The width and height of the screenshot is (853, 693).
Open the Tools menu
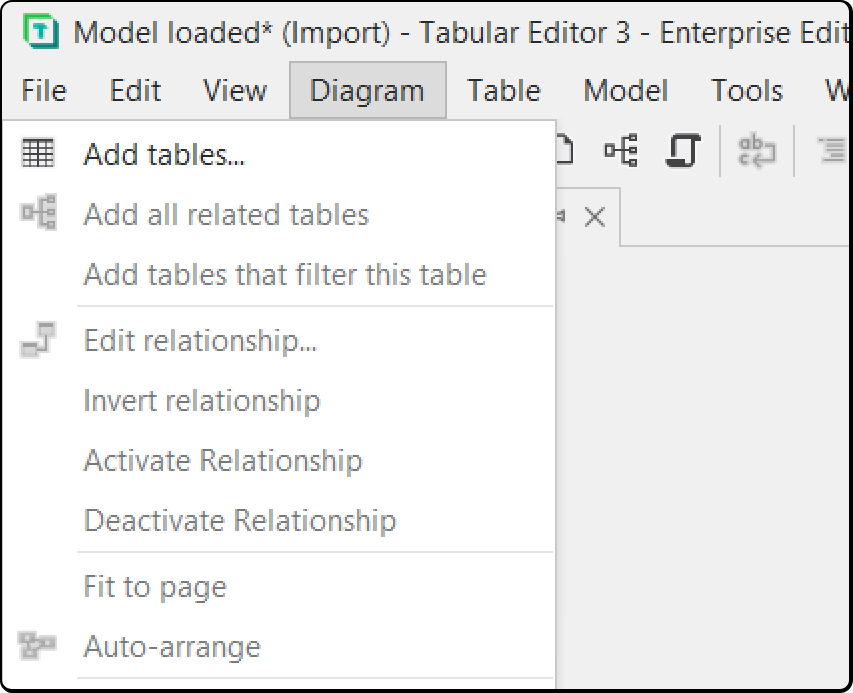click(747, 90)
